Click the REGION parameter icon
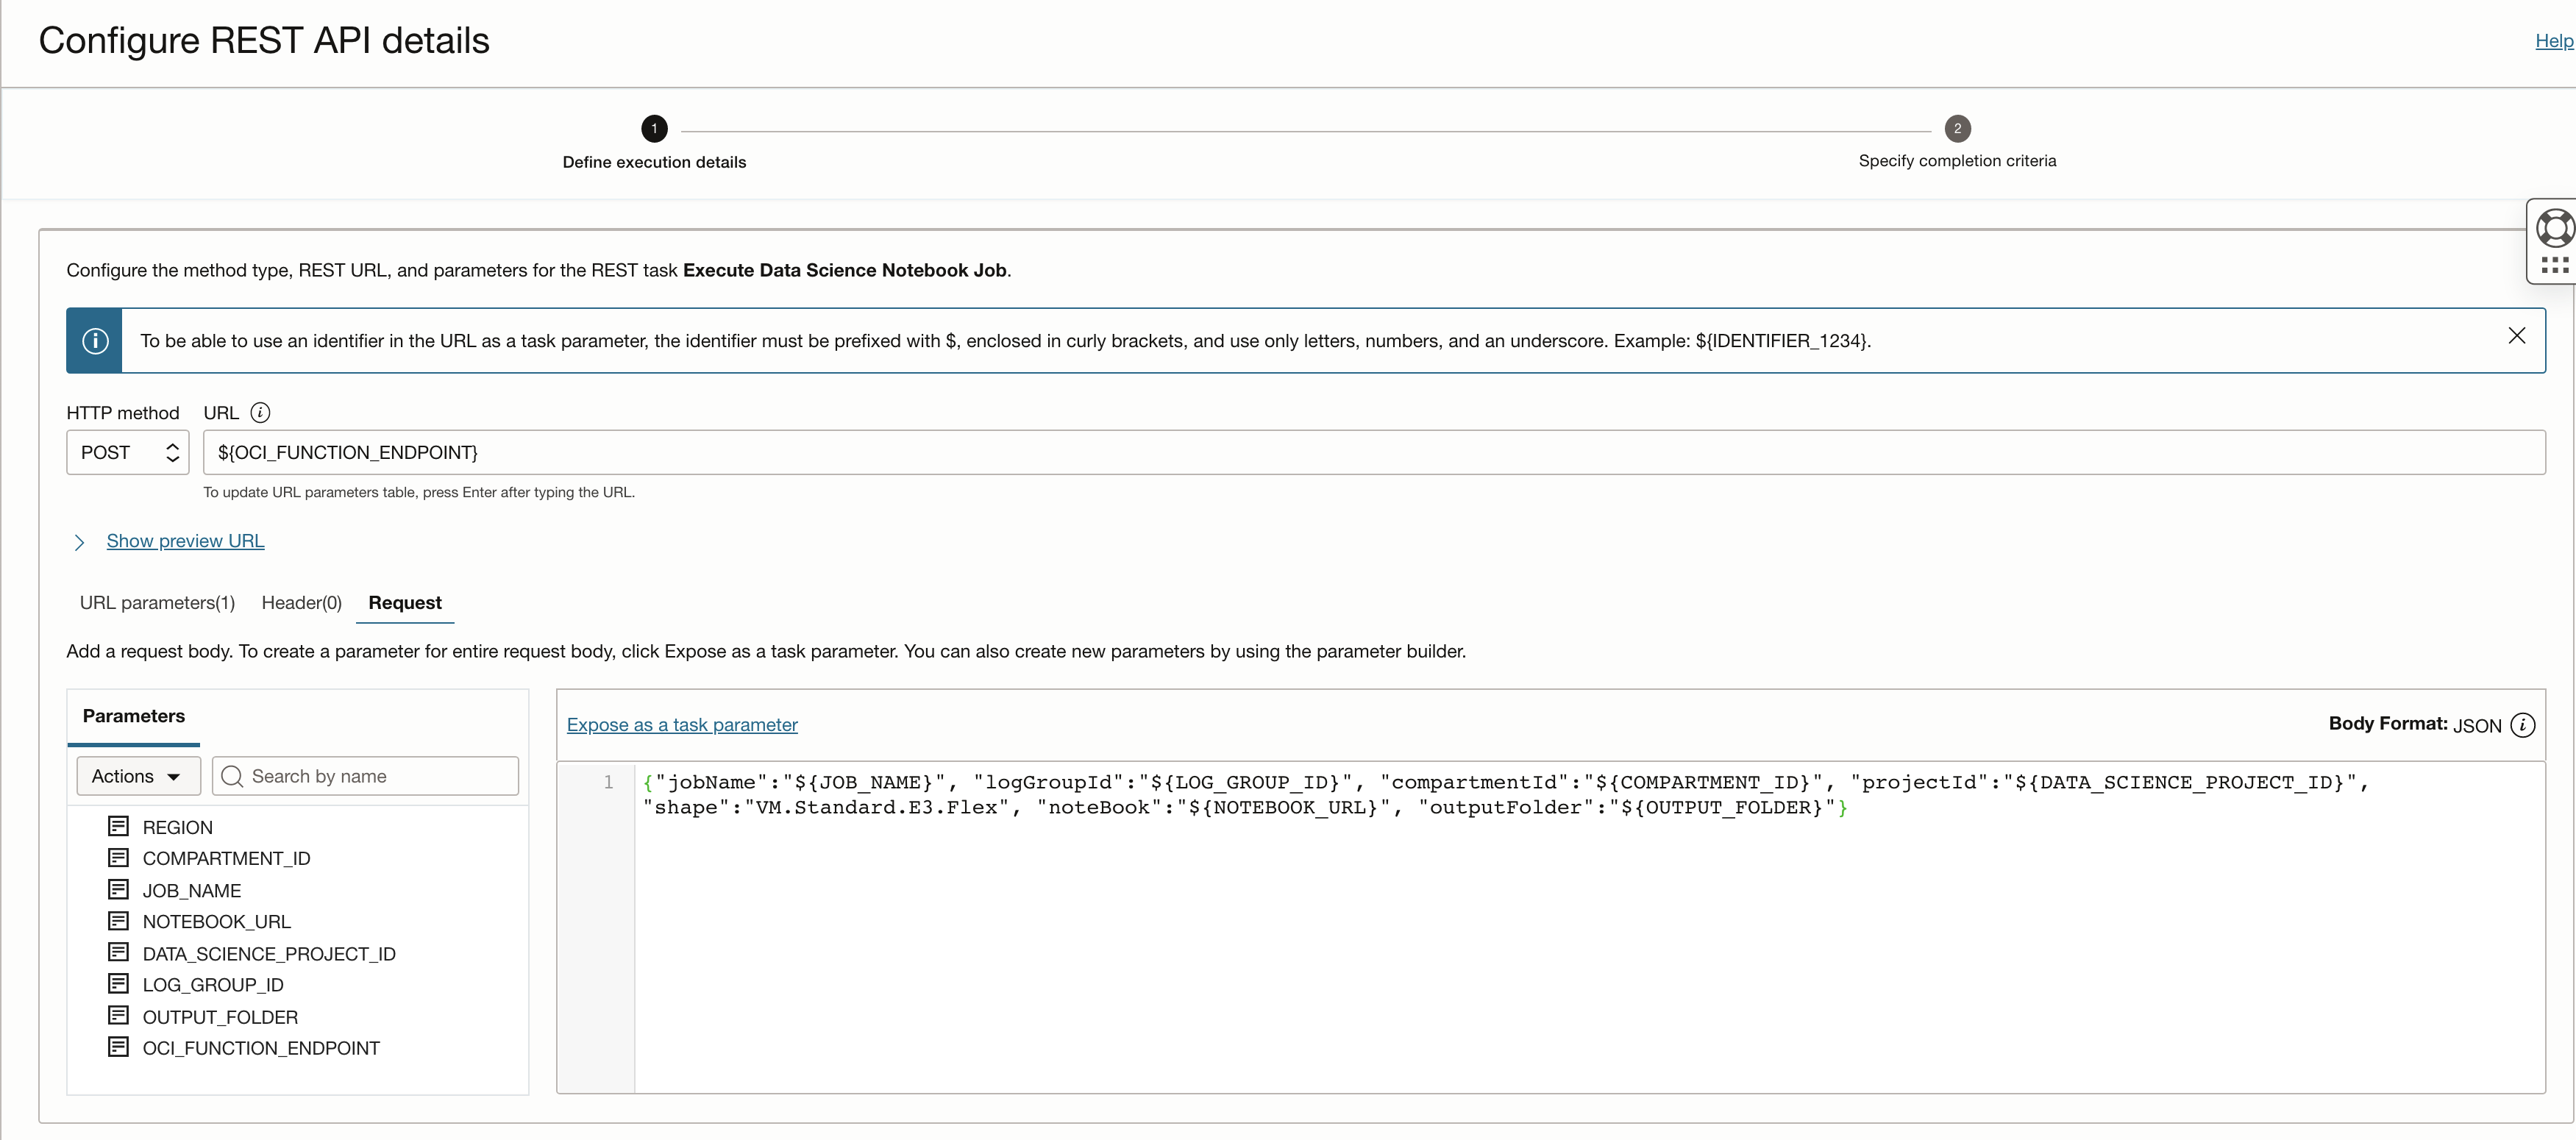 coord(118,826)
